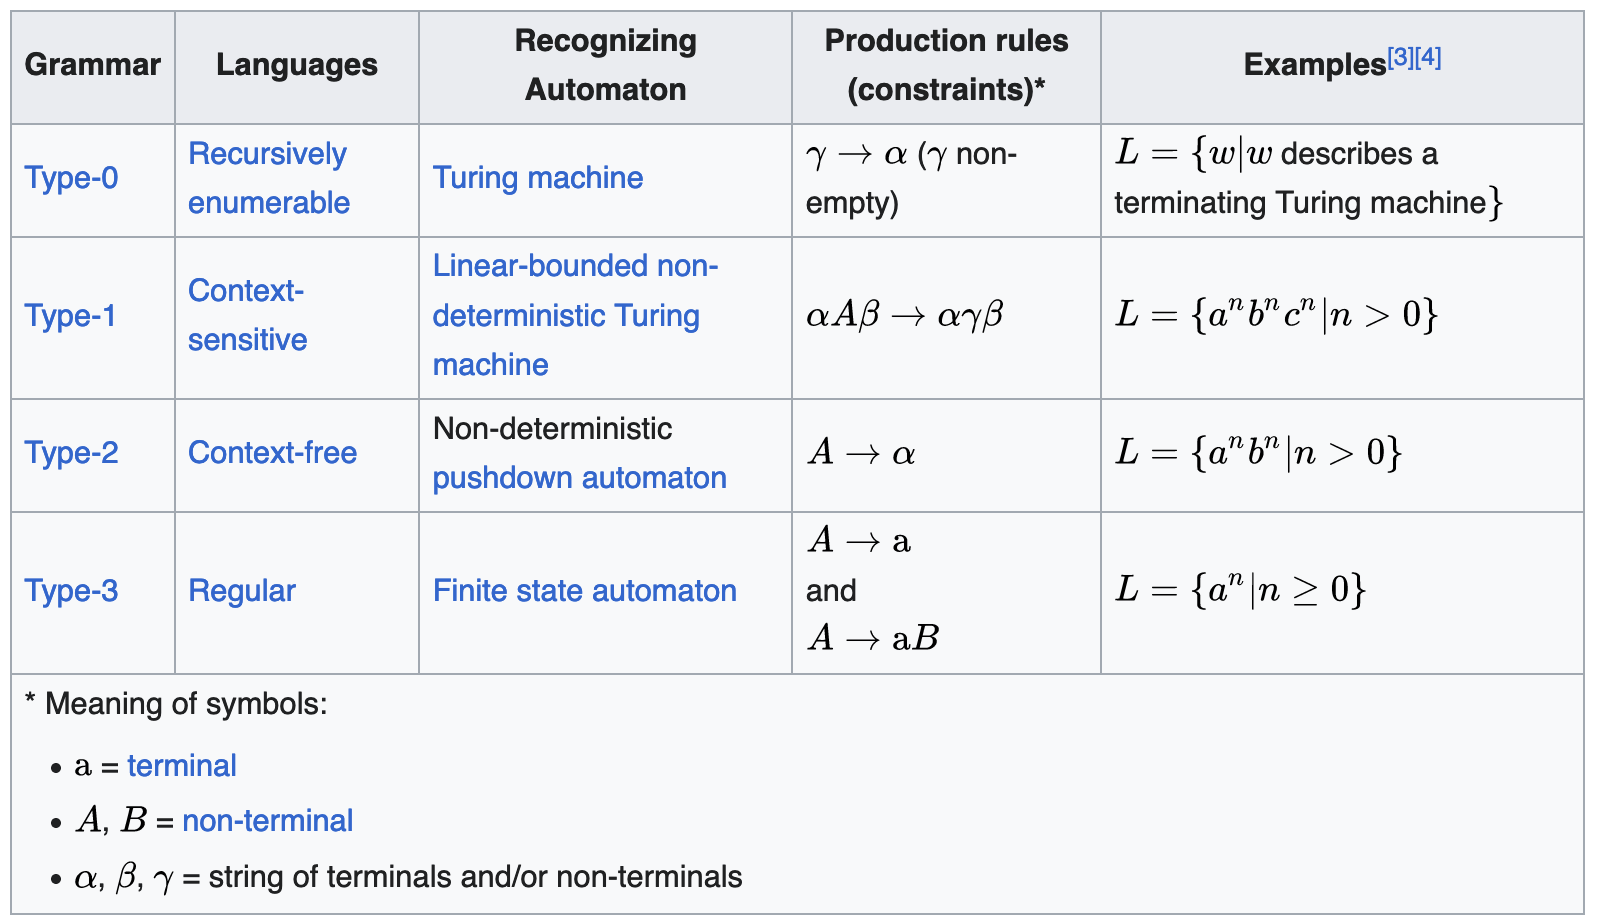This screenshot has height=922, width=1598.
Task: Open the Type-0 grammar link
Action: coord(71,178)
